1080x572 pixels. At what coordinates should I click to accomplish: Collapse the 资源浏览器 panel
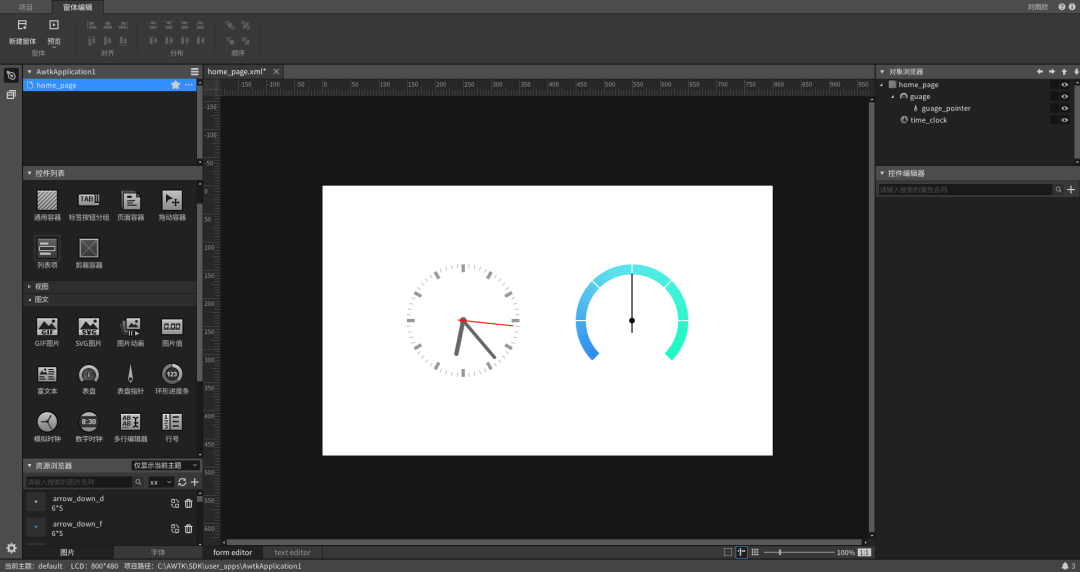coord(30,466)
